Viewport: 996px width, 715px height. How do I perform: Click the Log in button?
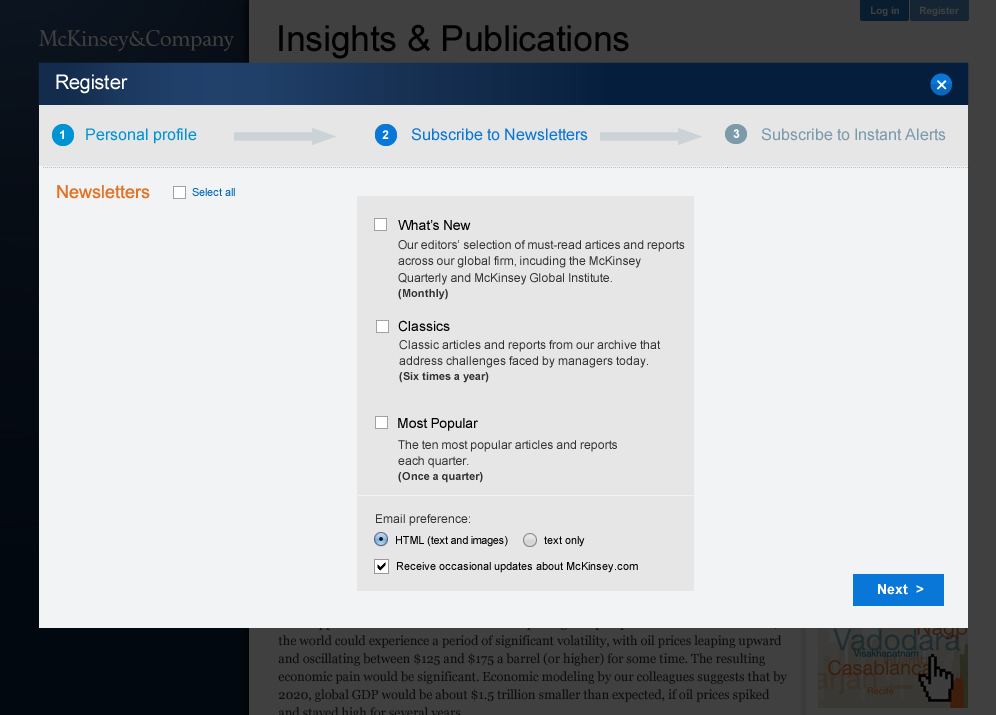point(884,11)
